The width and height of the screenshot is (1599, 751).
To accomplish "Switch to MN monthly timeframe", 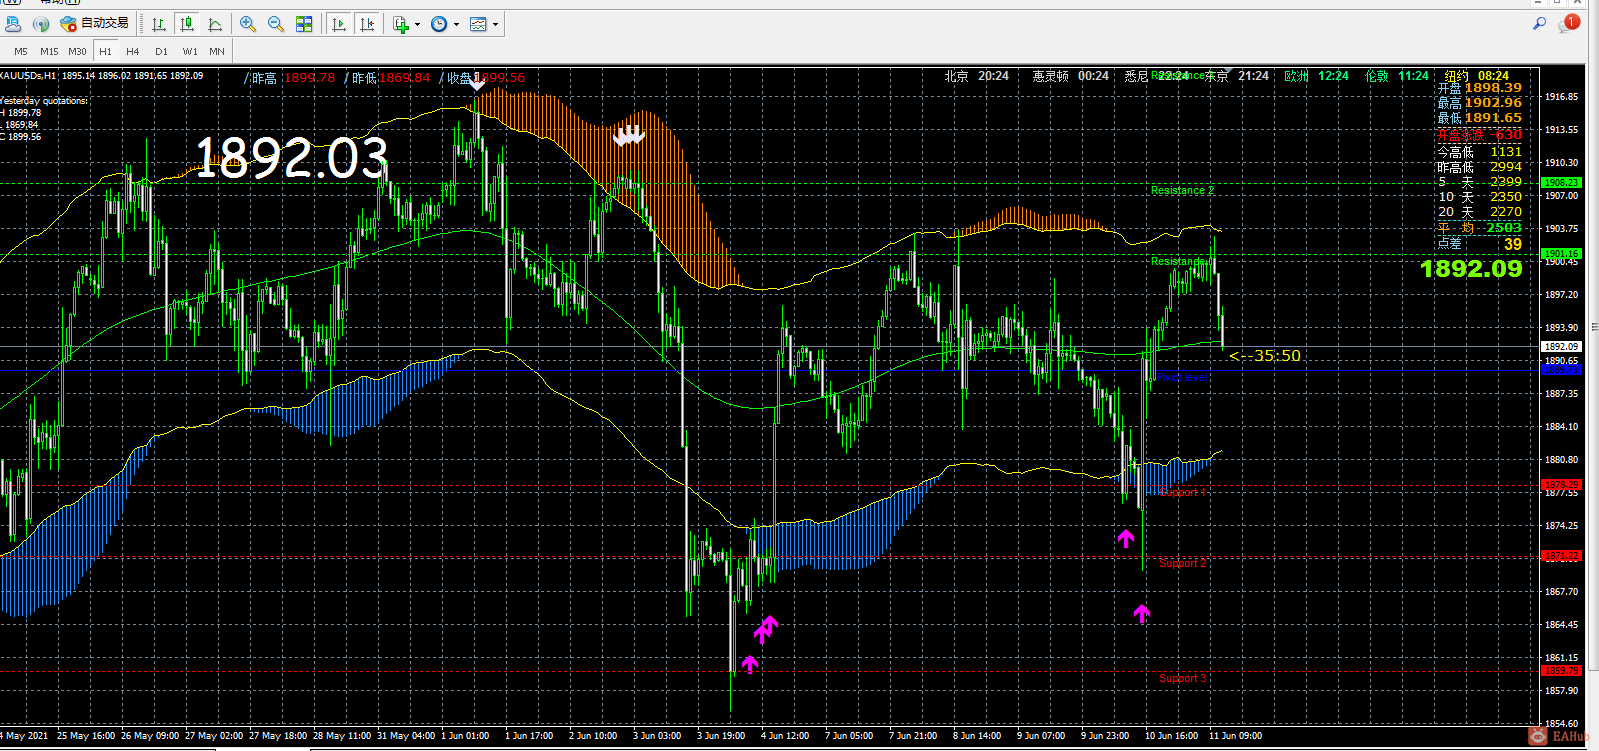I will tap(217, 51).
